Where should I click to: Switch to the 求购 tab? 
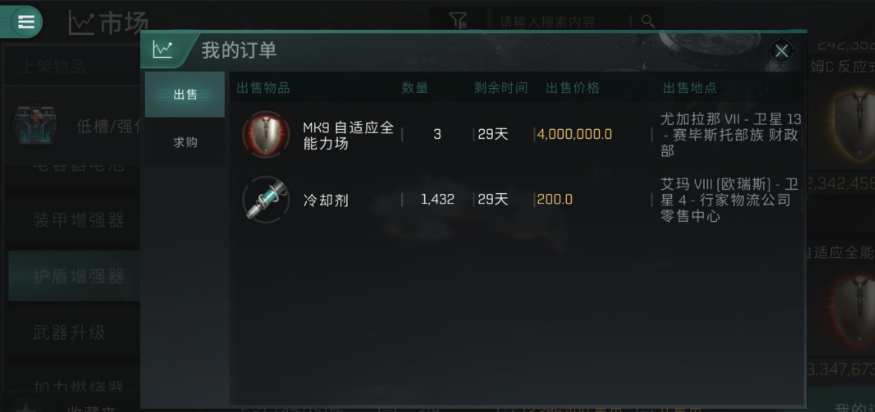(x=185, y=142)
